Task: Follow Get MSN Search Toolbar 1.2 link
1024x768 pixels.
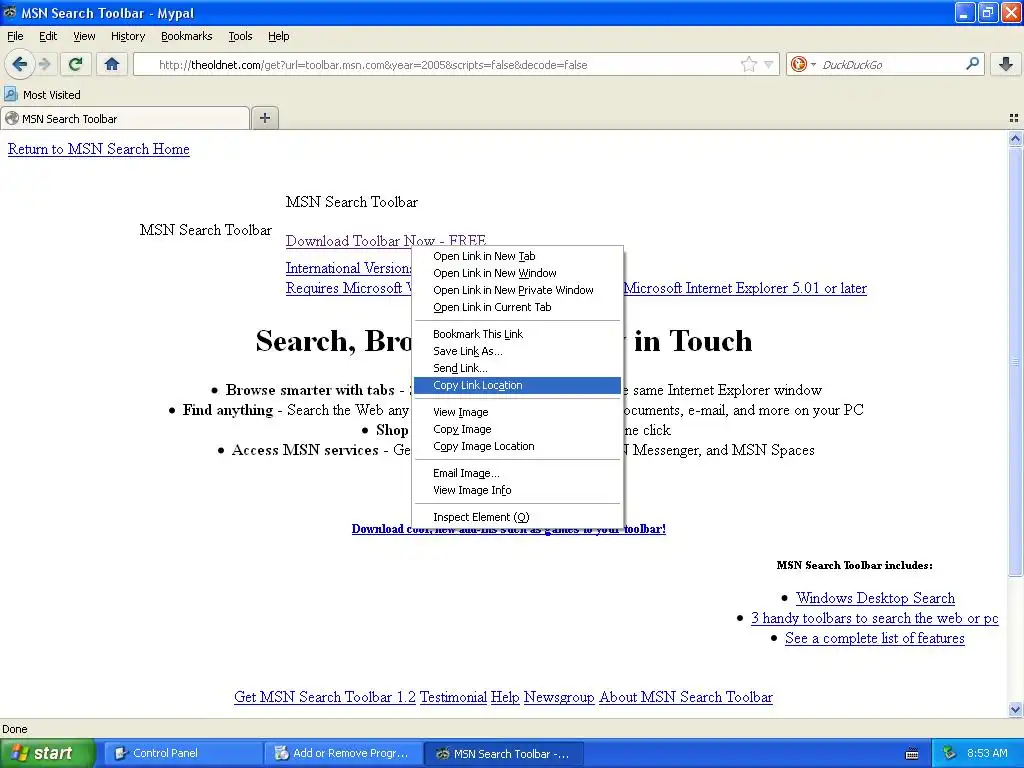Action: pyautogui.click(x=325, y=697)
